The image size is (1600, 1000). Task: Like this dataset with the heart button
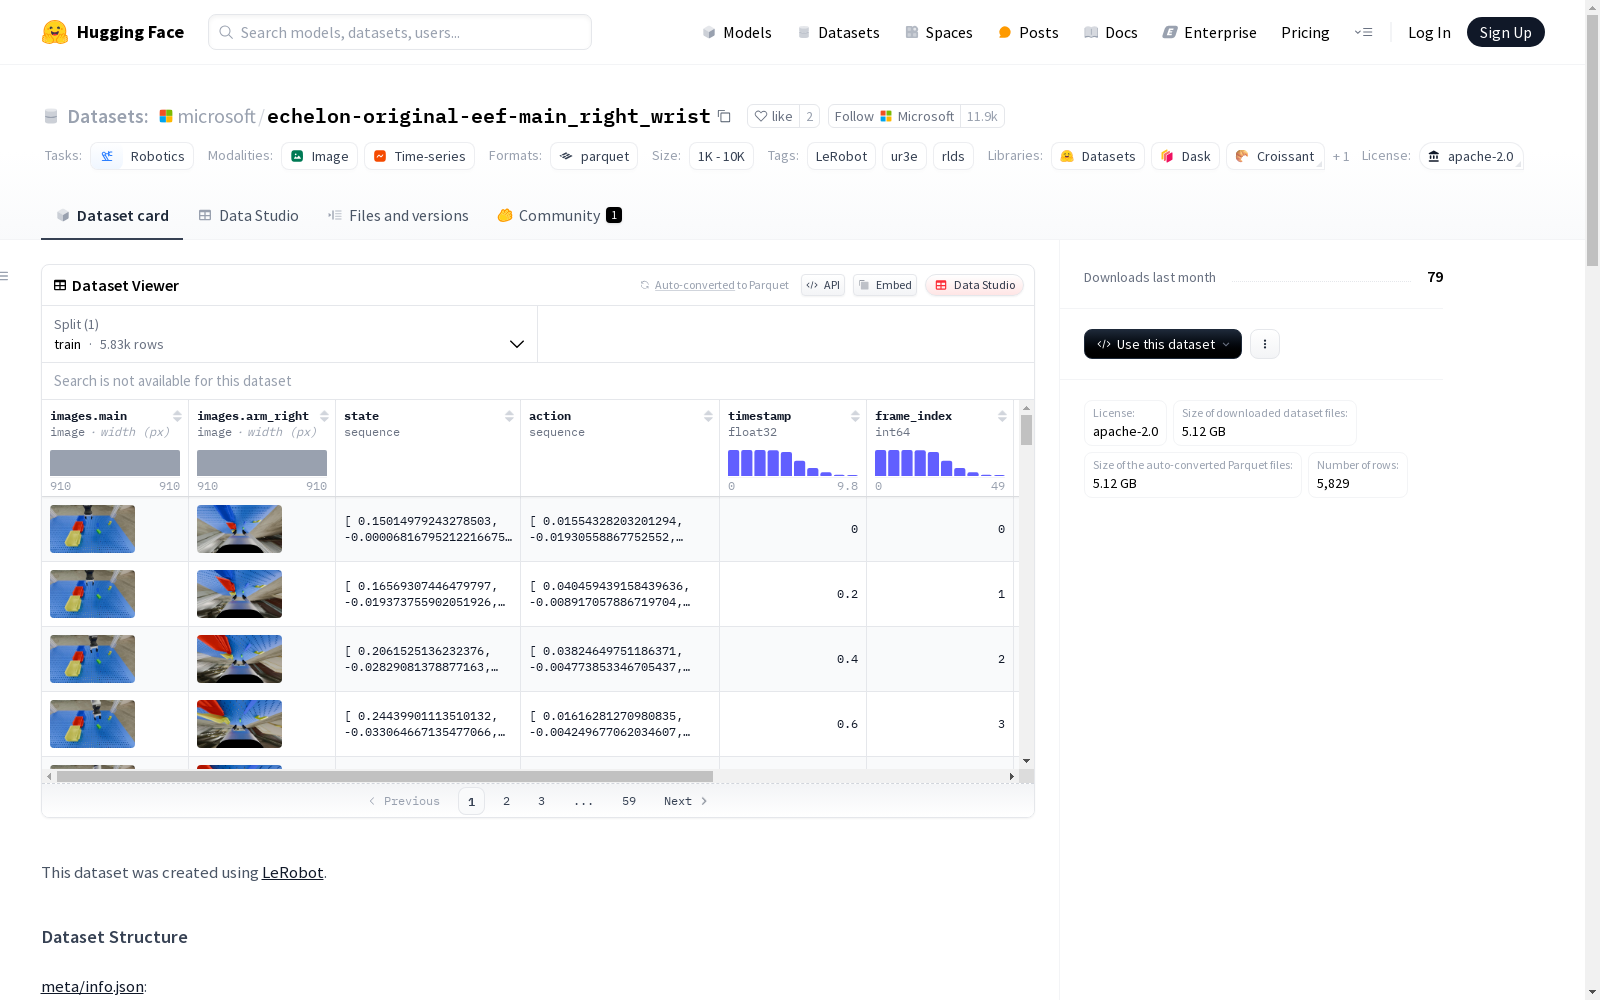(774, 116)
